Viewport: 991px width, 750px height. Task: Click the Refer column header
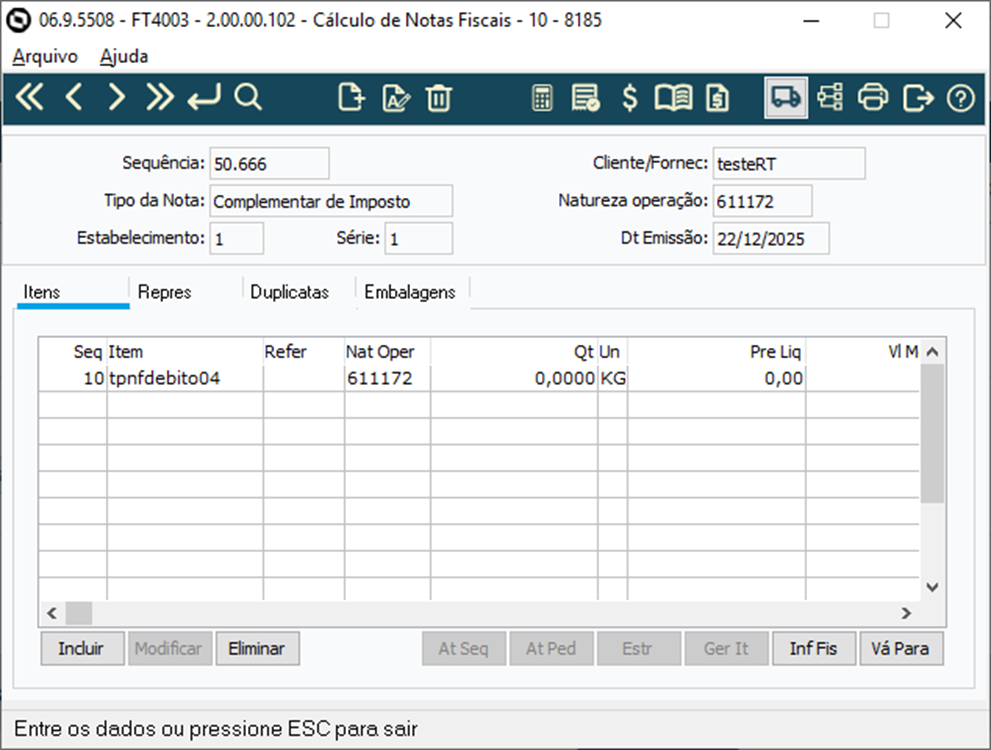(x=303, y=351)
